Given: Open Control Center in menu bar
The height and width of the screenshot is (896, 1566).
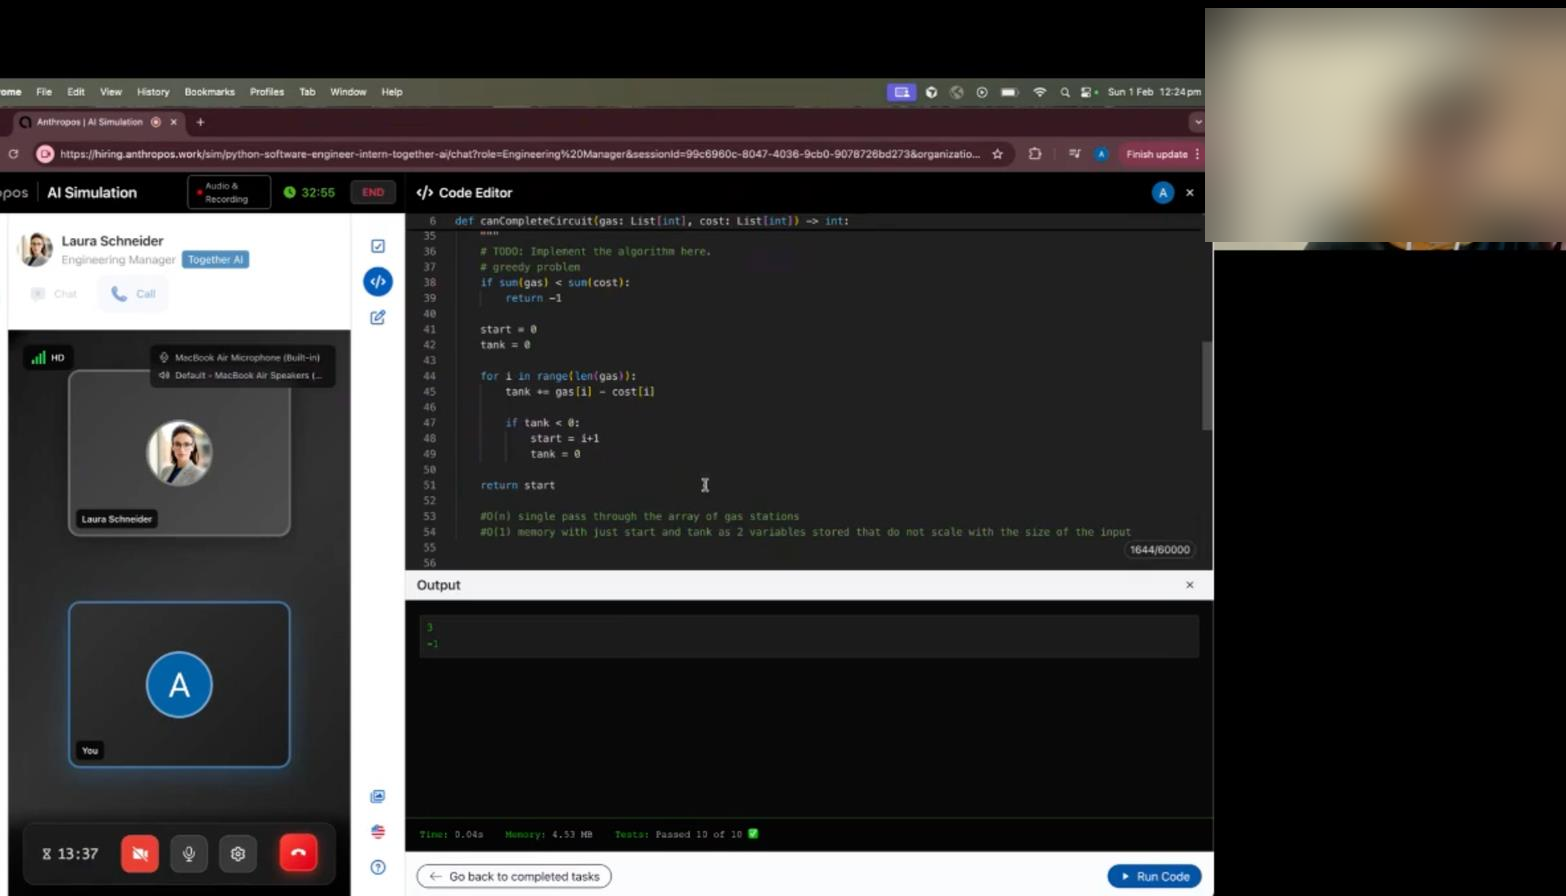Looking at the screenshot, I should [x=1086, y=92].
